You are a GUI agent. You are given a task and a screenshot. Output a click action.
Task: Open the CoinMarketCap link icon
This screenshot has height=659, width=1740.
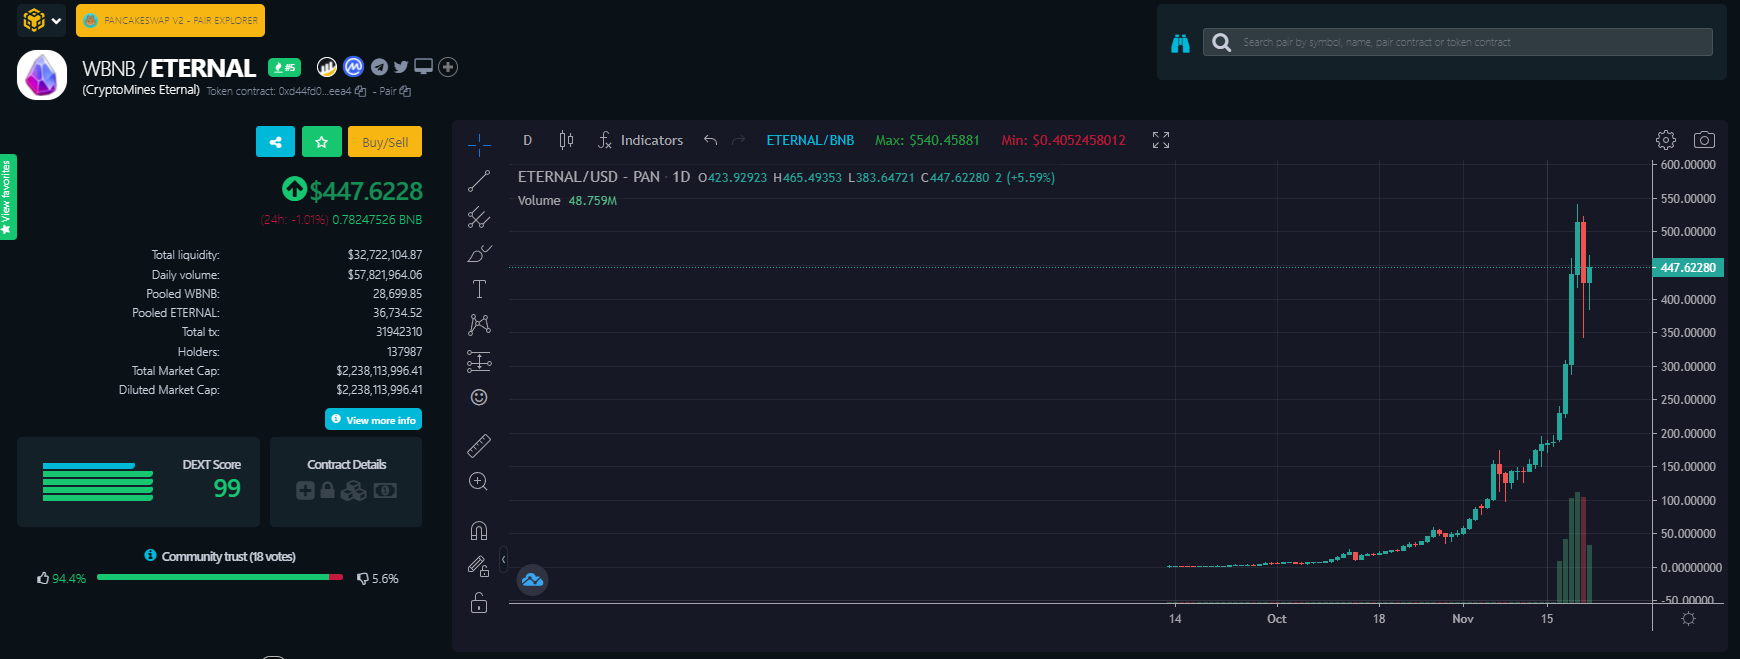[353, 67]
